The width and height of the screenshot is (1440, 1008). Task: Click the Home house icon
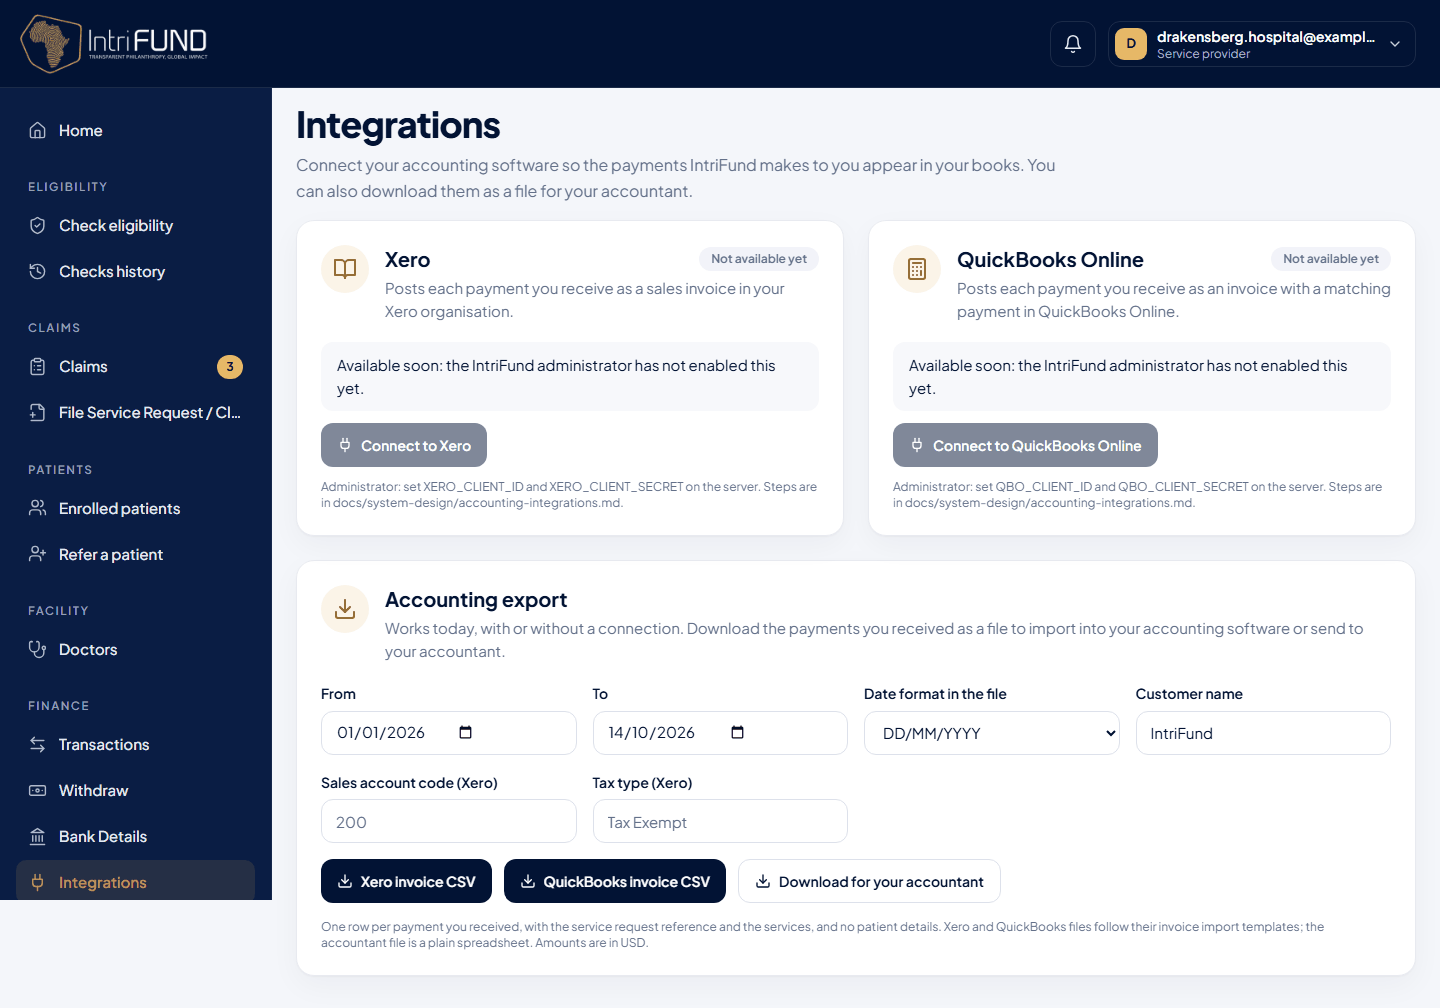coord(38,131)
